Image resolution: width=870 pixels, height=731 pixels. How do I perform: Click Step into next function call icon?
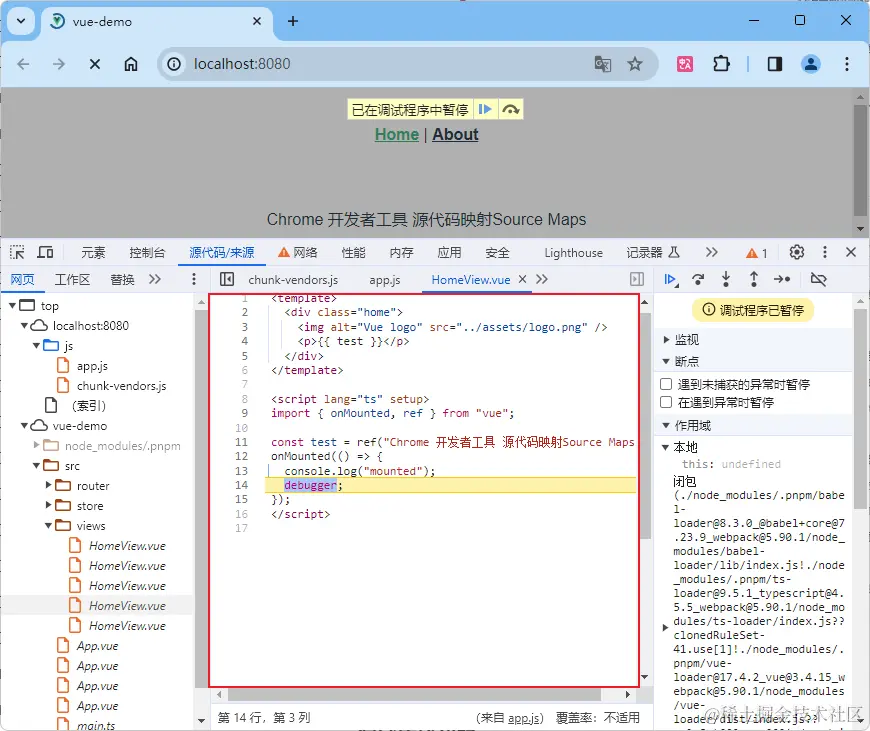726,279
